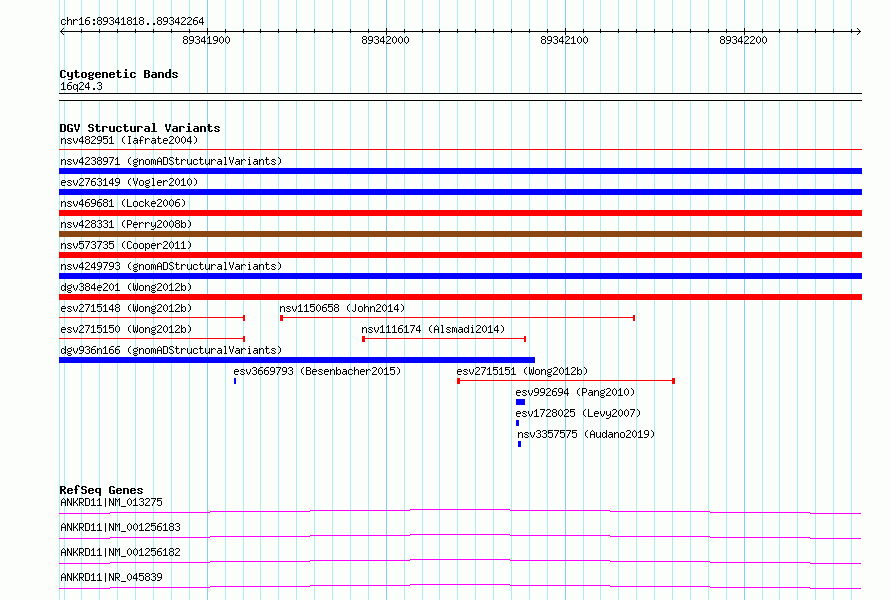The width and height of the screenshot is (890, 600).
Task: Open variant nsv1116174 (Alsmadi2014)
Action: pyautogui.click(x=433, y=329)
